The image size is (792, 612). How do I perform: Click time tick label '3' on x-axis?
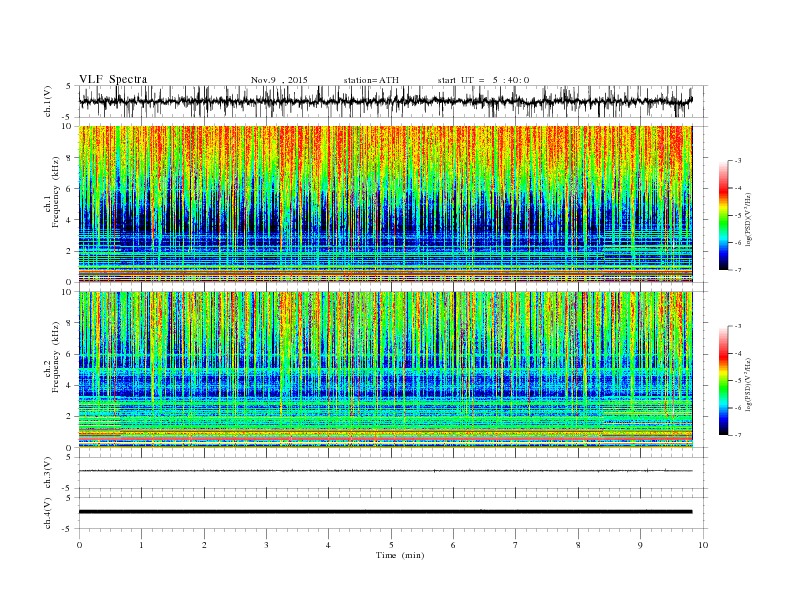click(266, 545)
